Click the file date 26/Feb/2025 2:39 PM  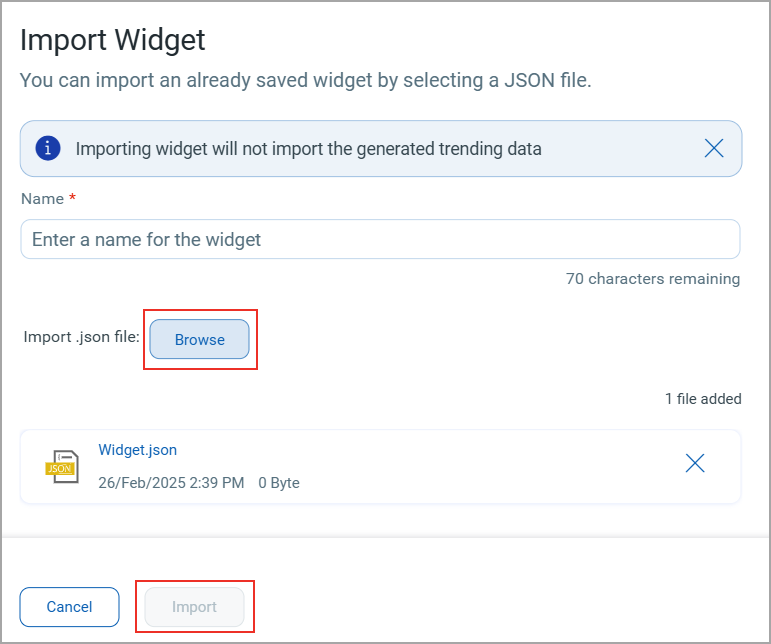[171, 483]
